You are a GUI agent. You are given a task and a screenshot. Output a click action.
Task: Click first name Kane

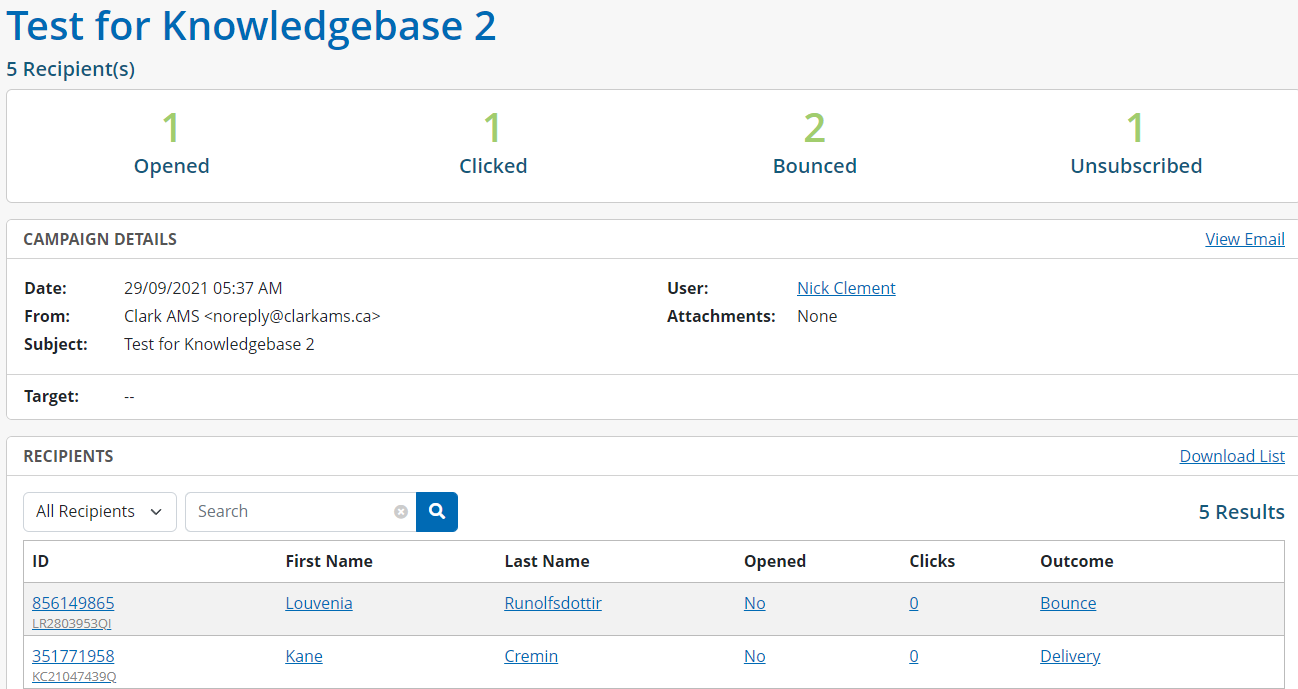[x=304, y=656]
